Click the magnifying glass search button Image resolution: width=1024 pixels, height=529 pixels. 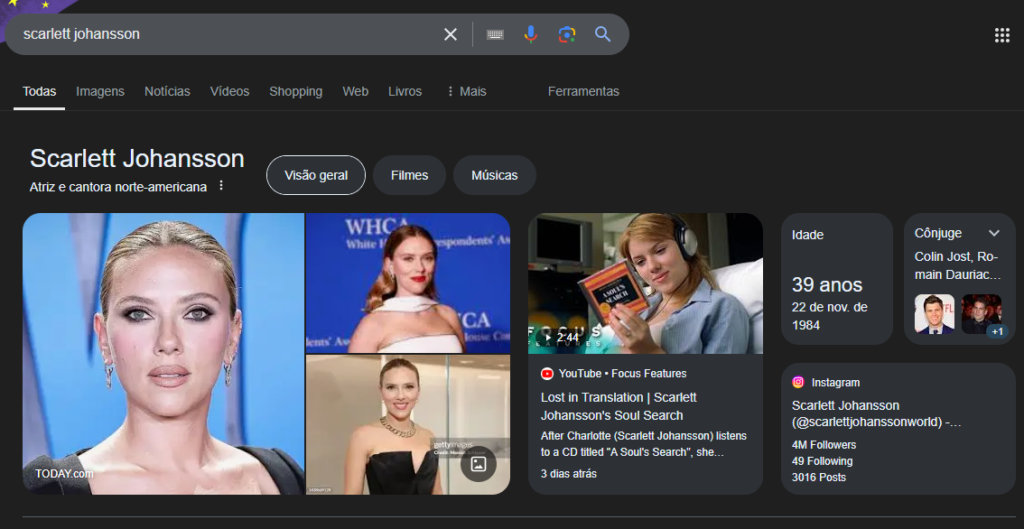tap(603, 34)
